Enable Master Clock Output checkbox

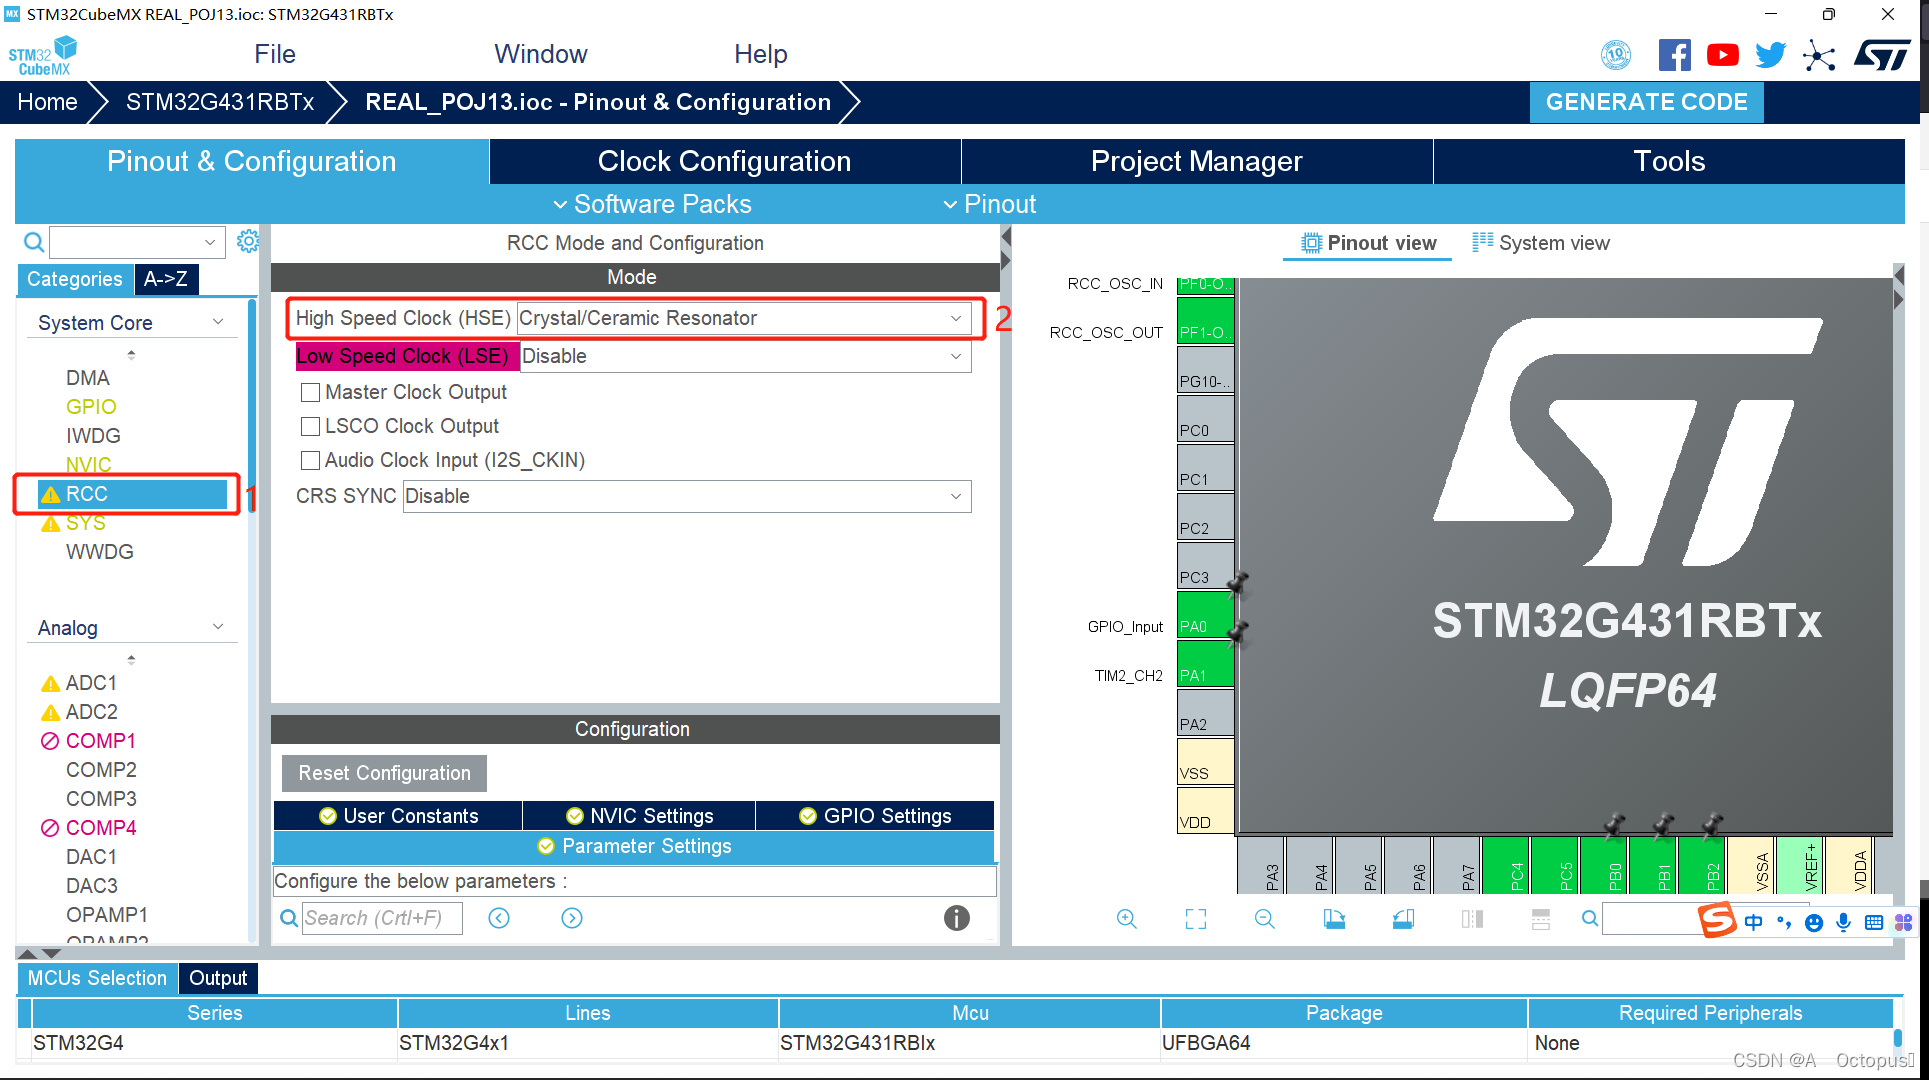(311, 392)
